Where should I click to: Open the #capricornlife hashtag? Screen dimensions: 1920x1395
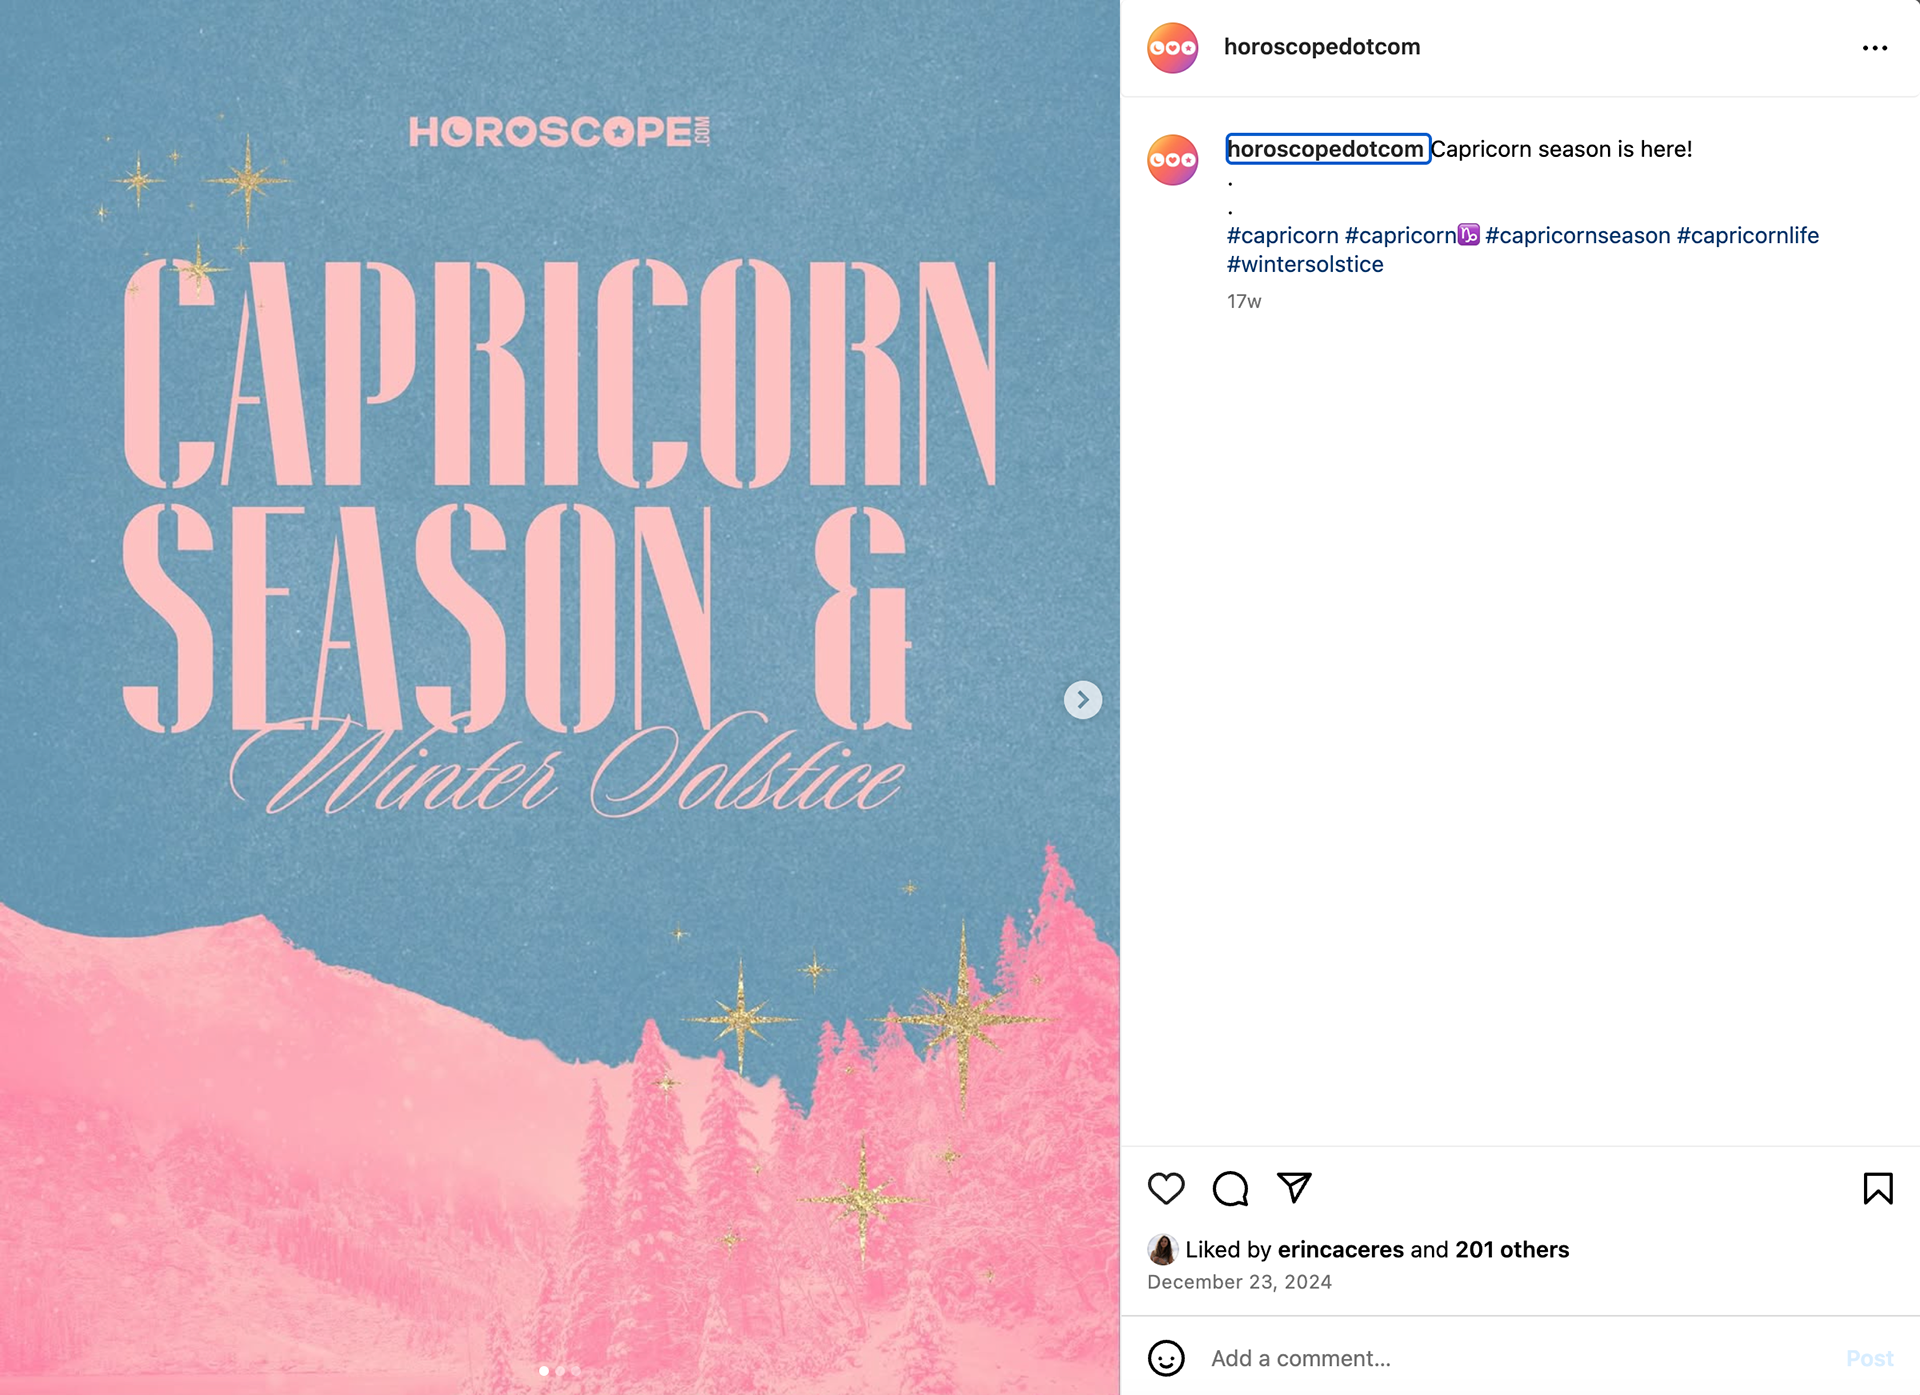click(1748, 235)
